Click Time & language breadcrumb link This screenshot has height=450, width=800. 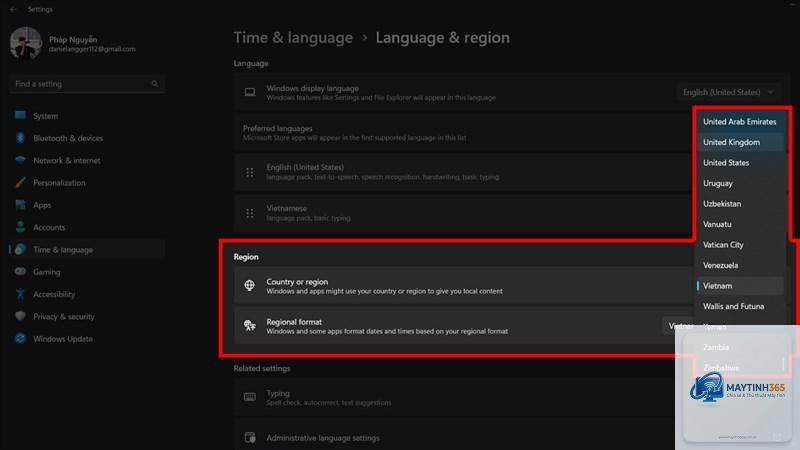coord(293,37)
